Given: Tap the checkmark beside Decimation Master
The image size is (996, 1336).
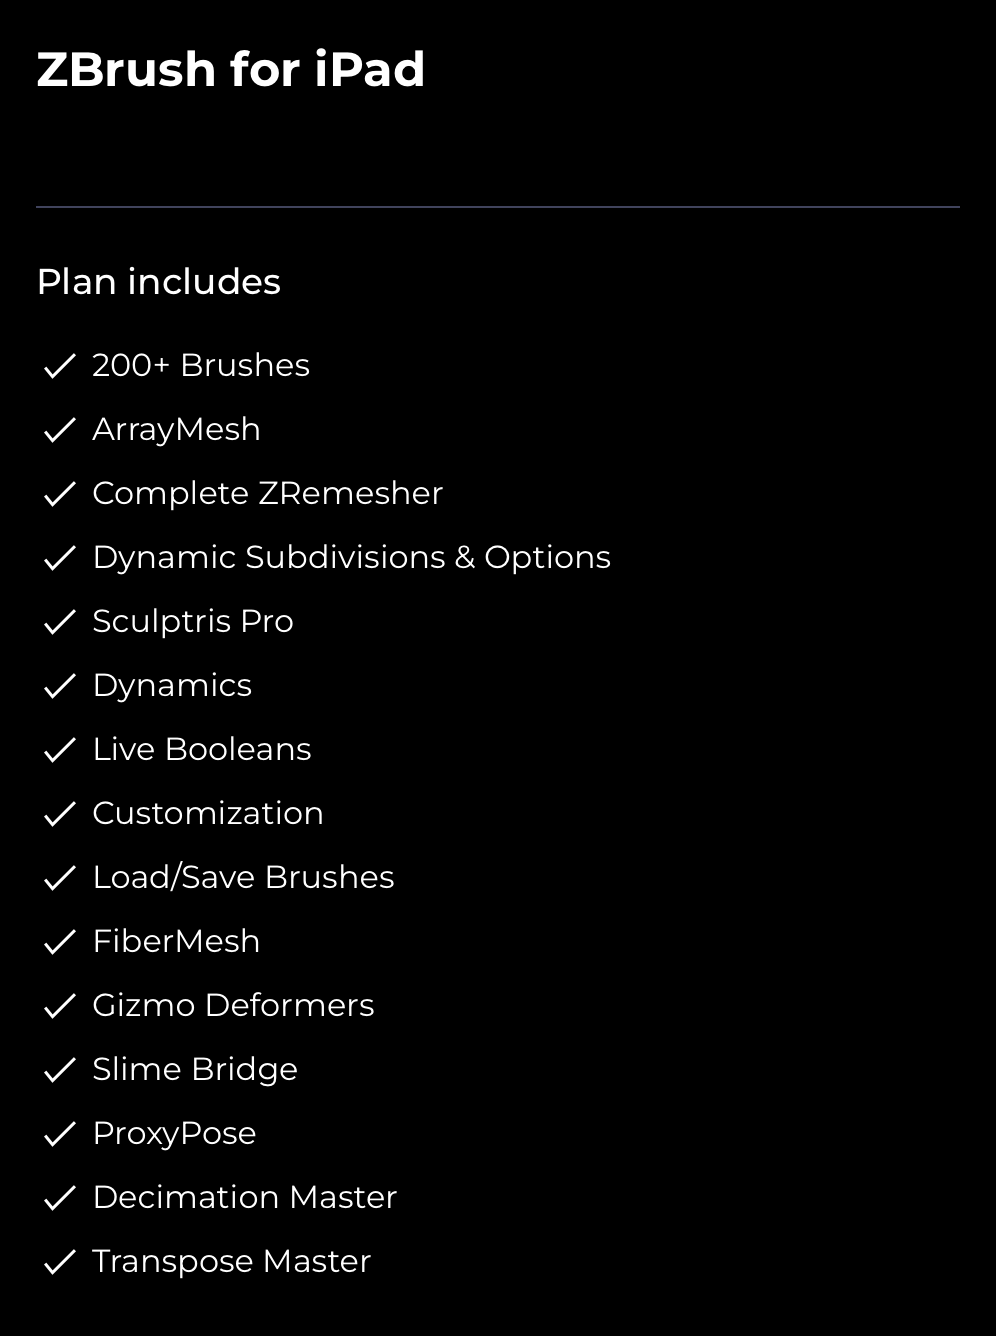Looking at the screenshot, I should click(60, 1198).
